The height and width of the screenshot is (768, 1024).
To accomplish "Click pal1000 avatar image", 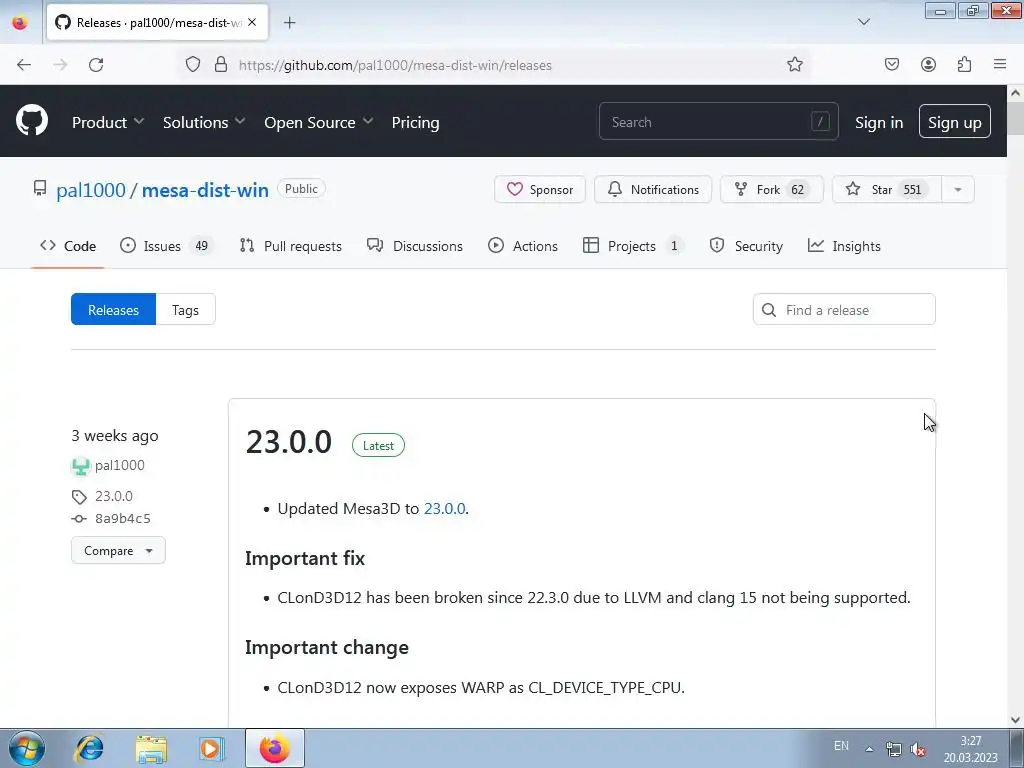I will point(80,466).
